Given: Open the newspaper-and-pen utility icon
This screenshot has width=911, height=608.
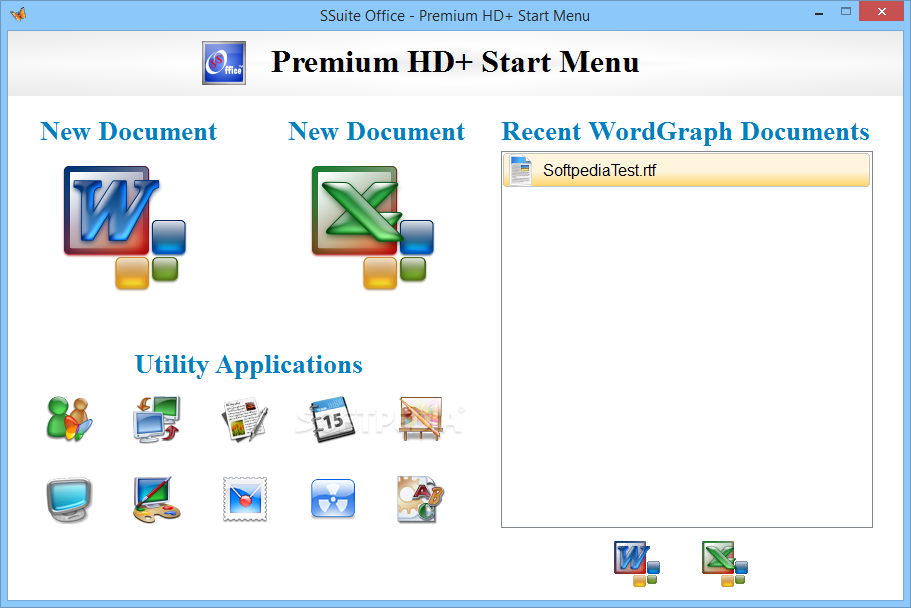Looking at the screenshot, I should coord(245,419).
